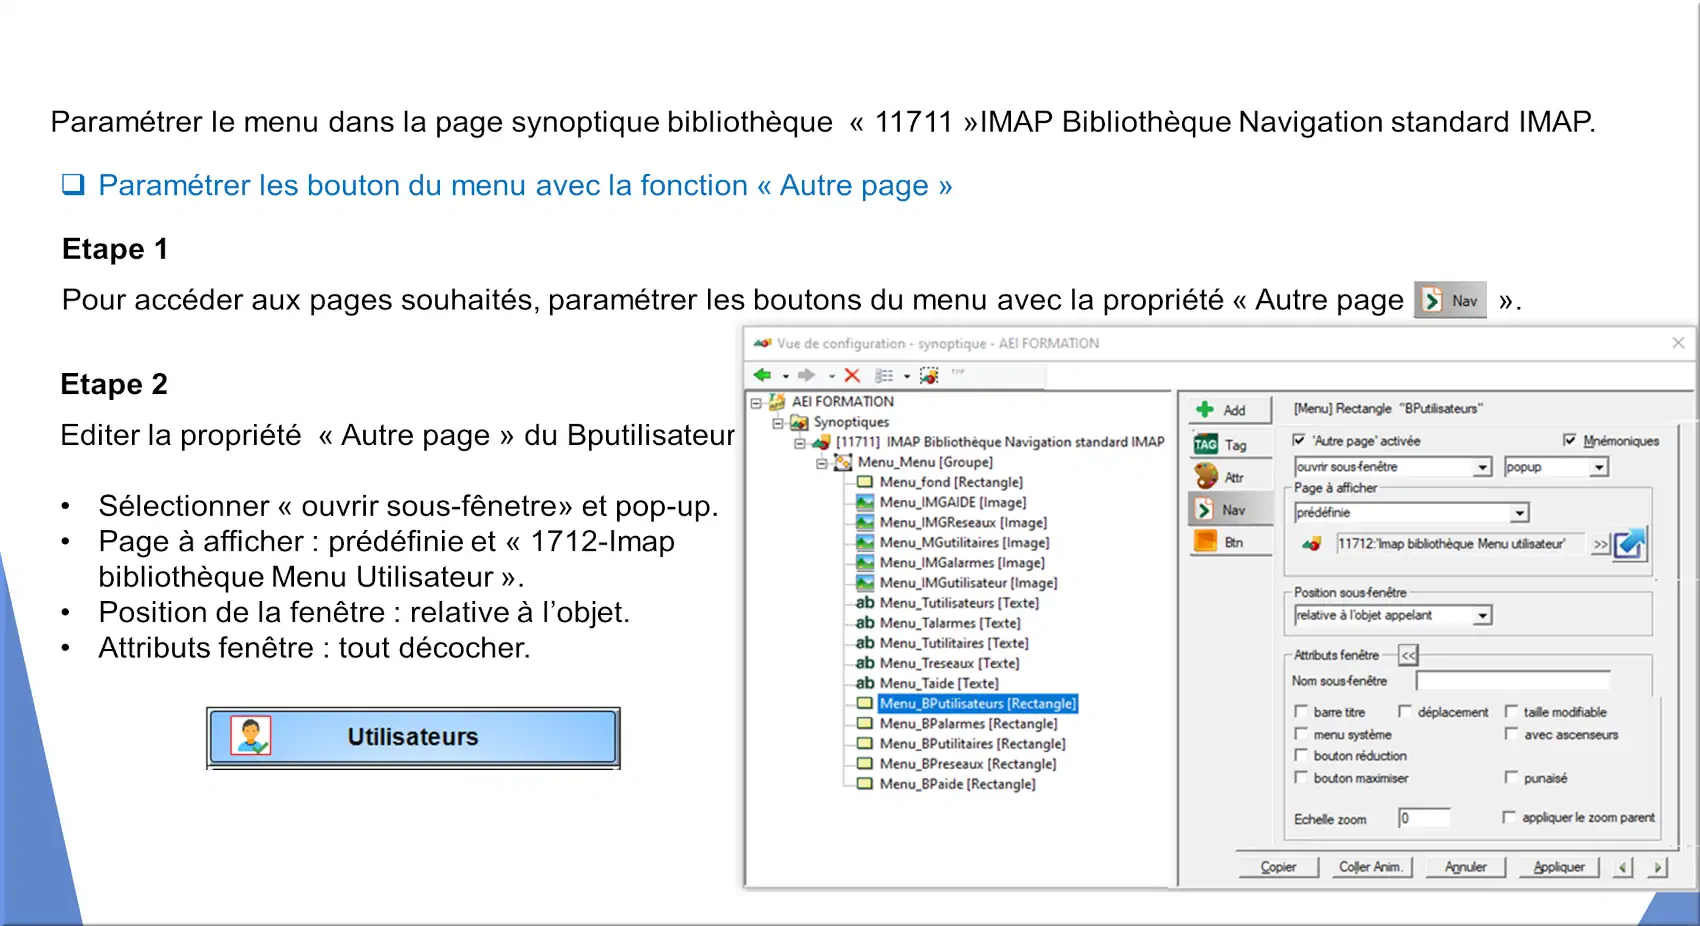Select Menu_fond [Rectangle] in tree

951,482
